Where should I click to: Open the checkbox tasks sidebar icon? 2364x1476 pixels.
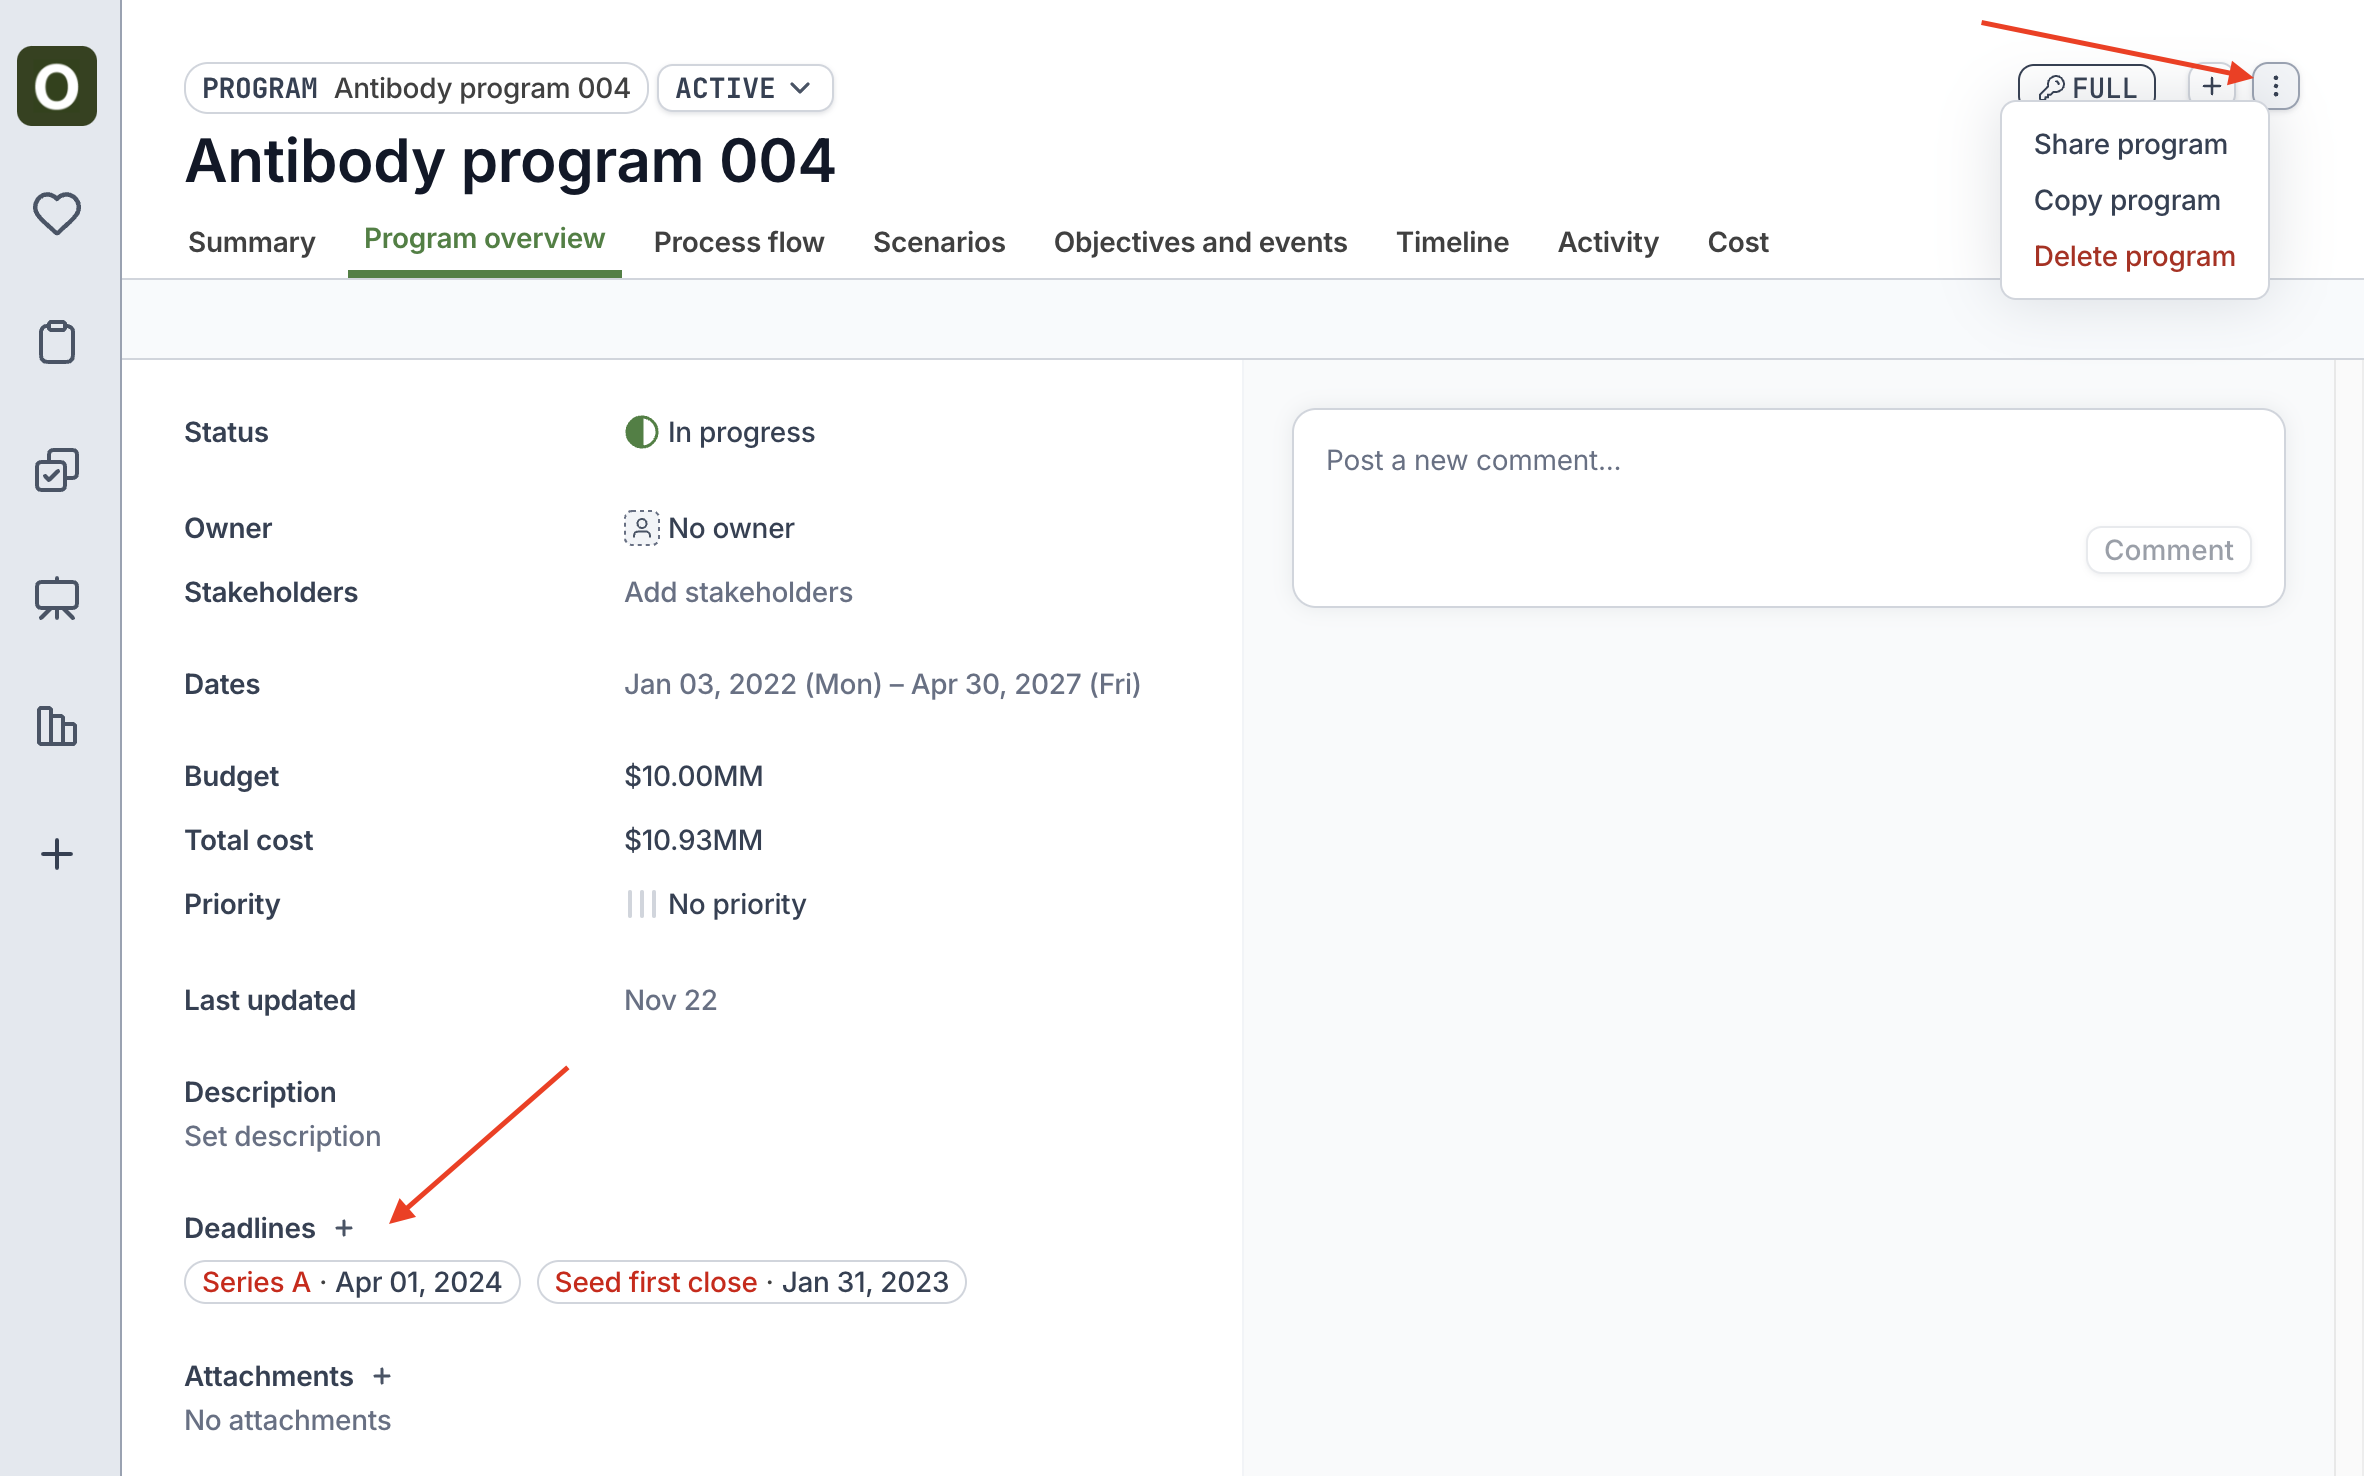point(57,470)
